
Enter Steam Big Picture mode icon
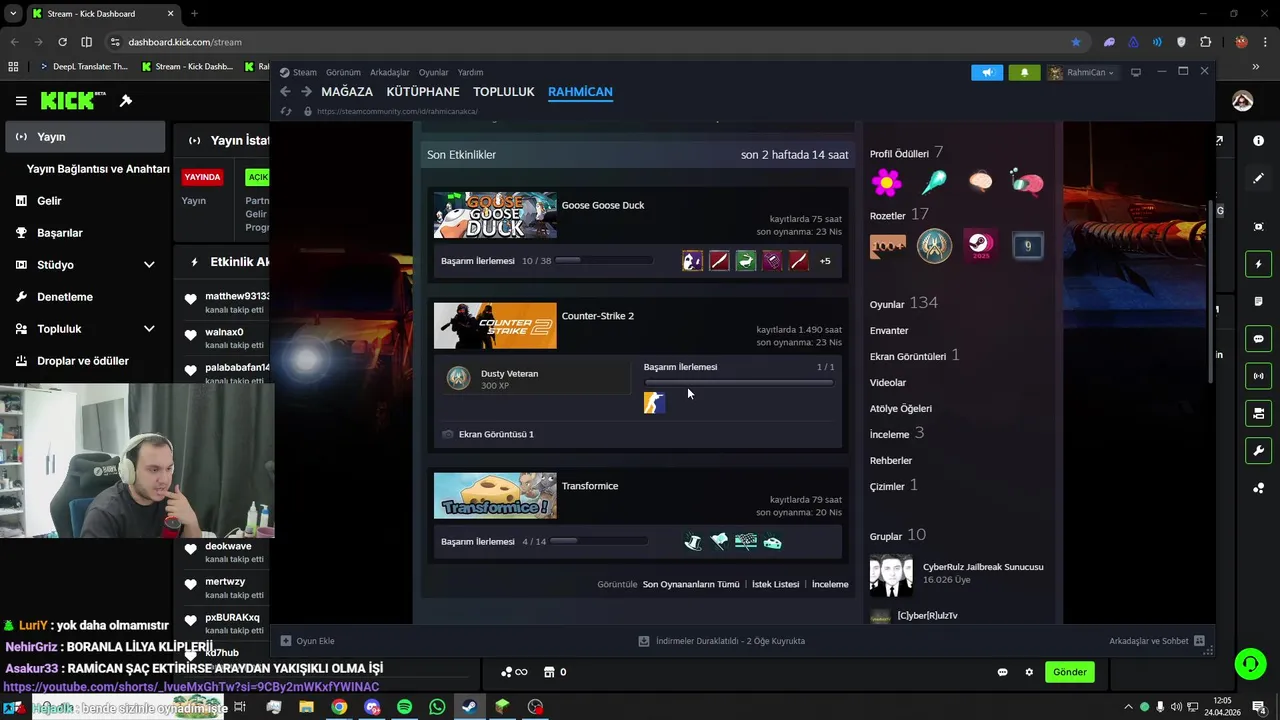pyautogui.click(x=1136, y=72)
